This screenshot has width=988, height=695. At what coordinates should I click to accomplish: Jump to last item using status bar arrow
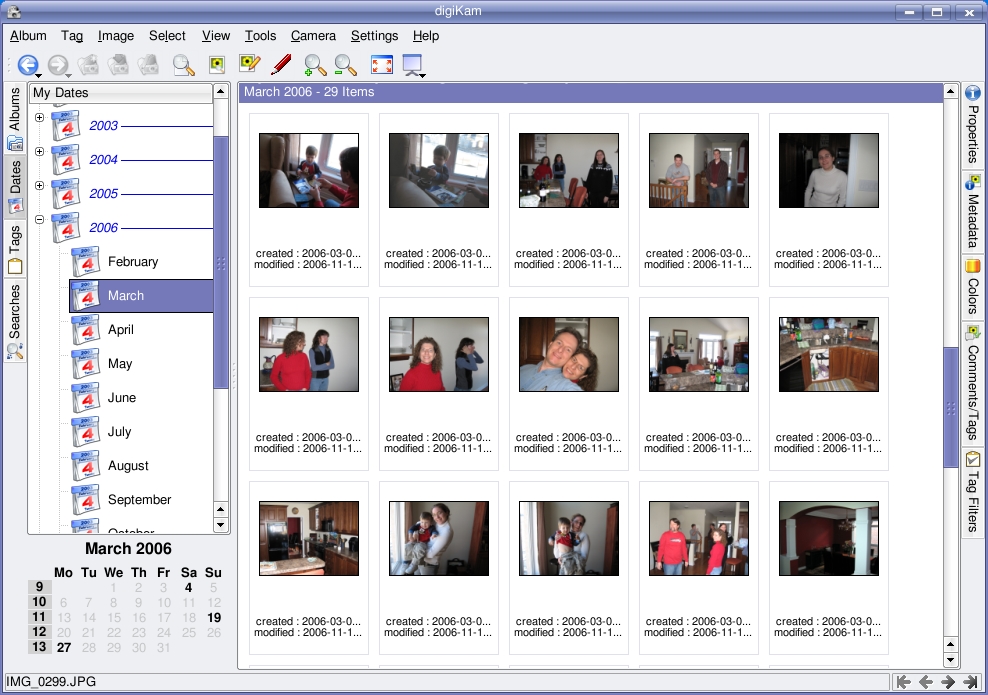tap(970, 682)
